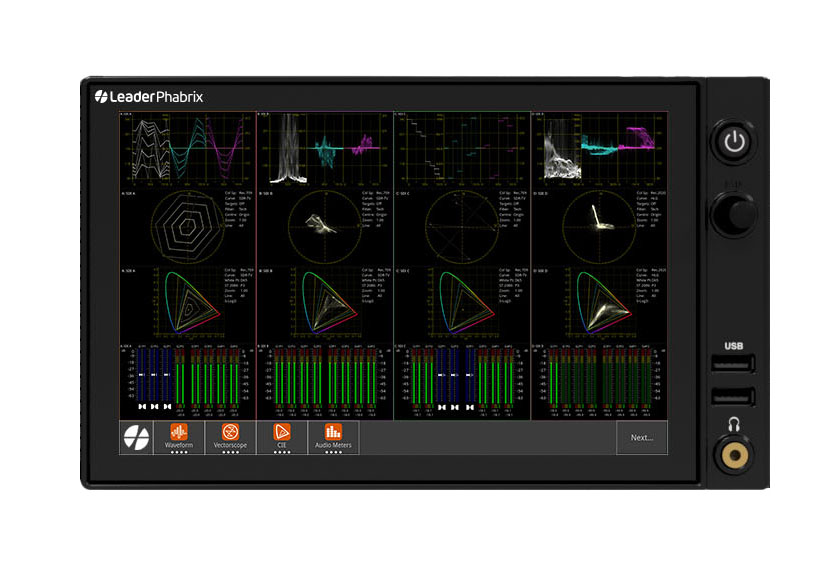Select the SDI C audio meters panel
The height and width of the screenshot is (563, 838).
click(462, 381)
